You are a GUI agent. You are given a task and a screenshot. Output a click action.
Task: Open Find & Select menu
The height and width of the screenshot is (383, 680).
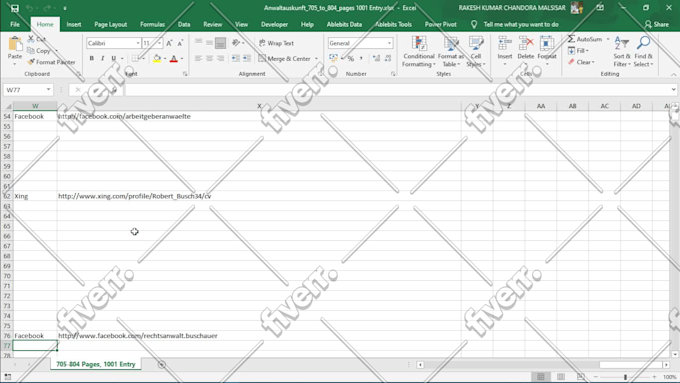coord(643,52)
